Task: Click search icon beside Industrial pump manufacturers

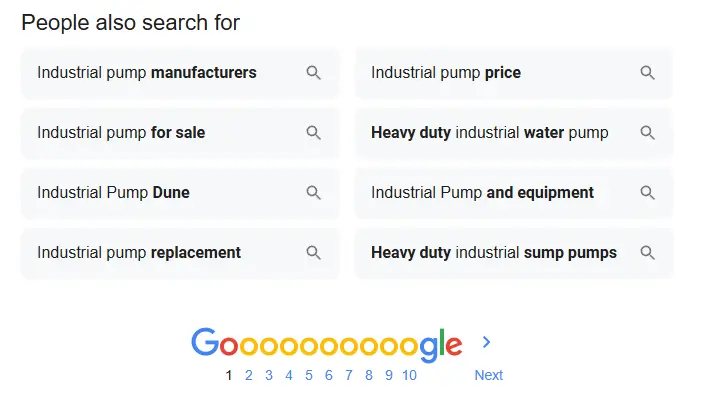Action: pos(313,73)
